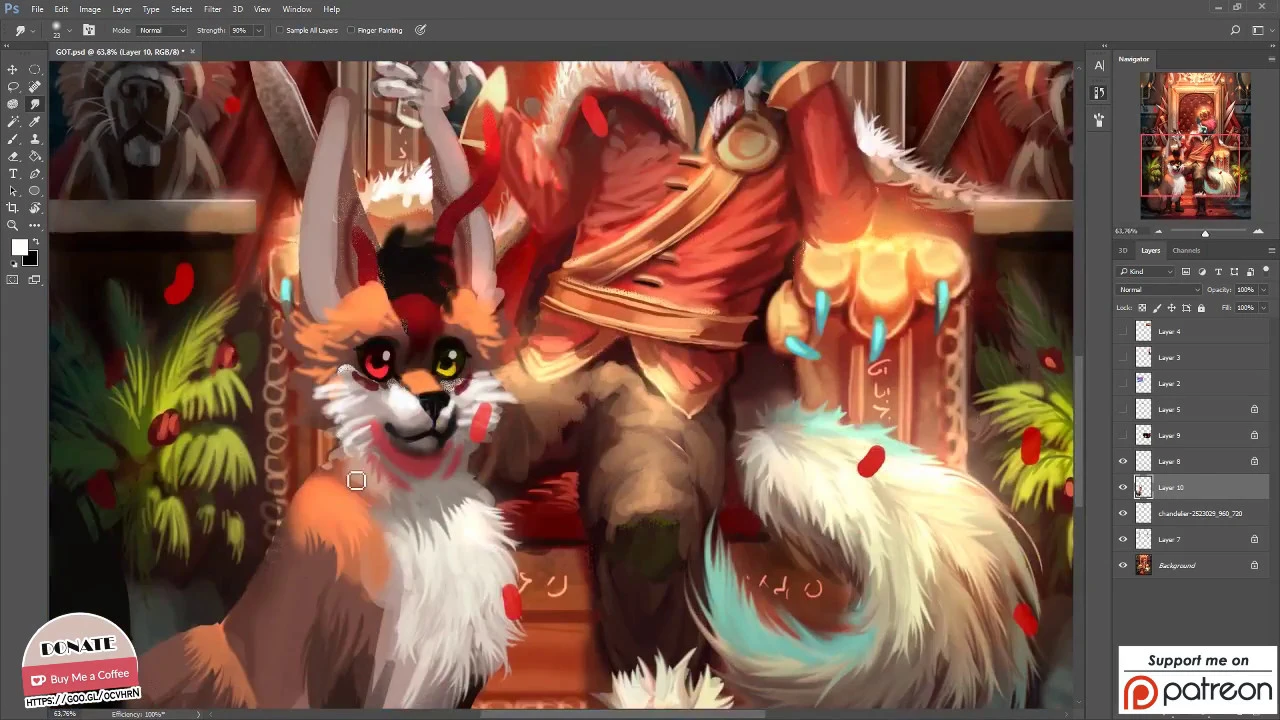Change screen mode from the toolbox
The width and height of the screenshot is (1280, 720).
click(35, 280)
